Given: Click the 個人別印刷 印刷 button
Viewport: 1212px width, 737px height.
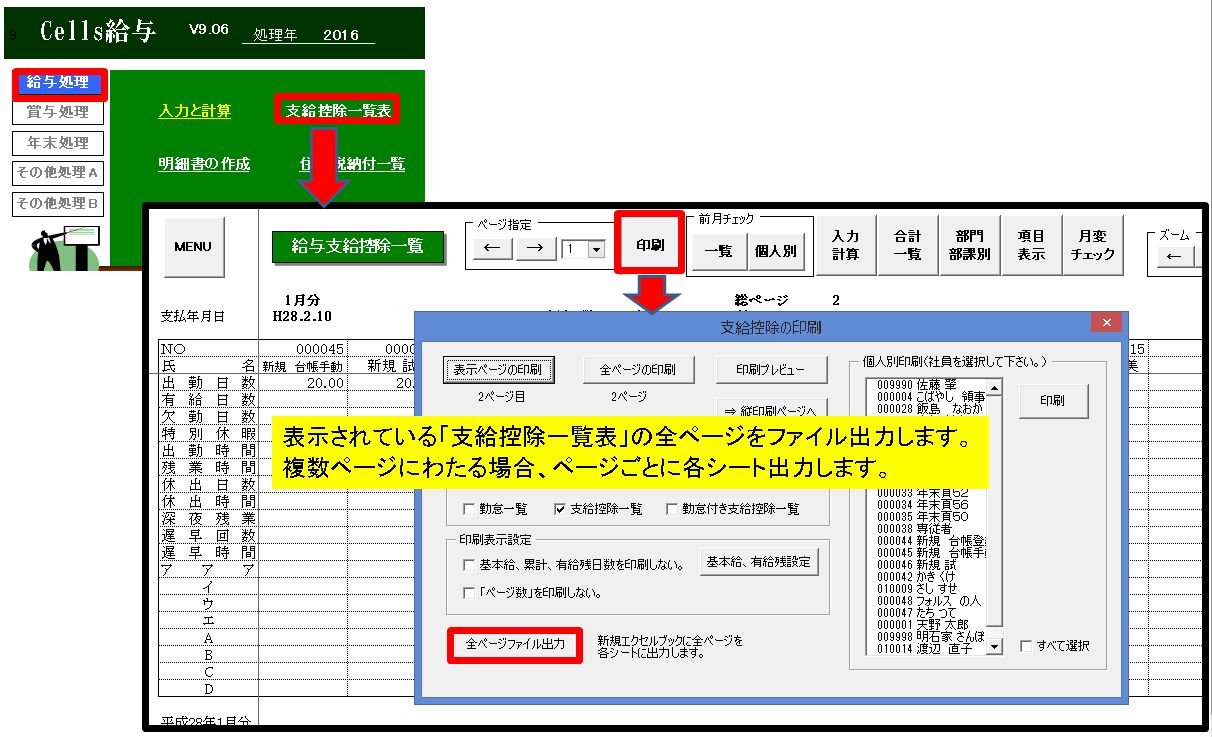Looking at the screenshot, I should (1053, 400).
